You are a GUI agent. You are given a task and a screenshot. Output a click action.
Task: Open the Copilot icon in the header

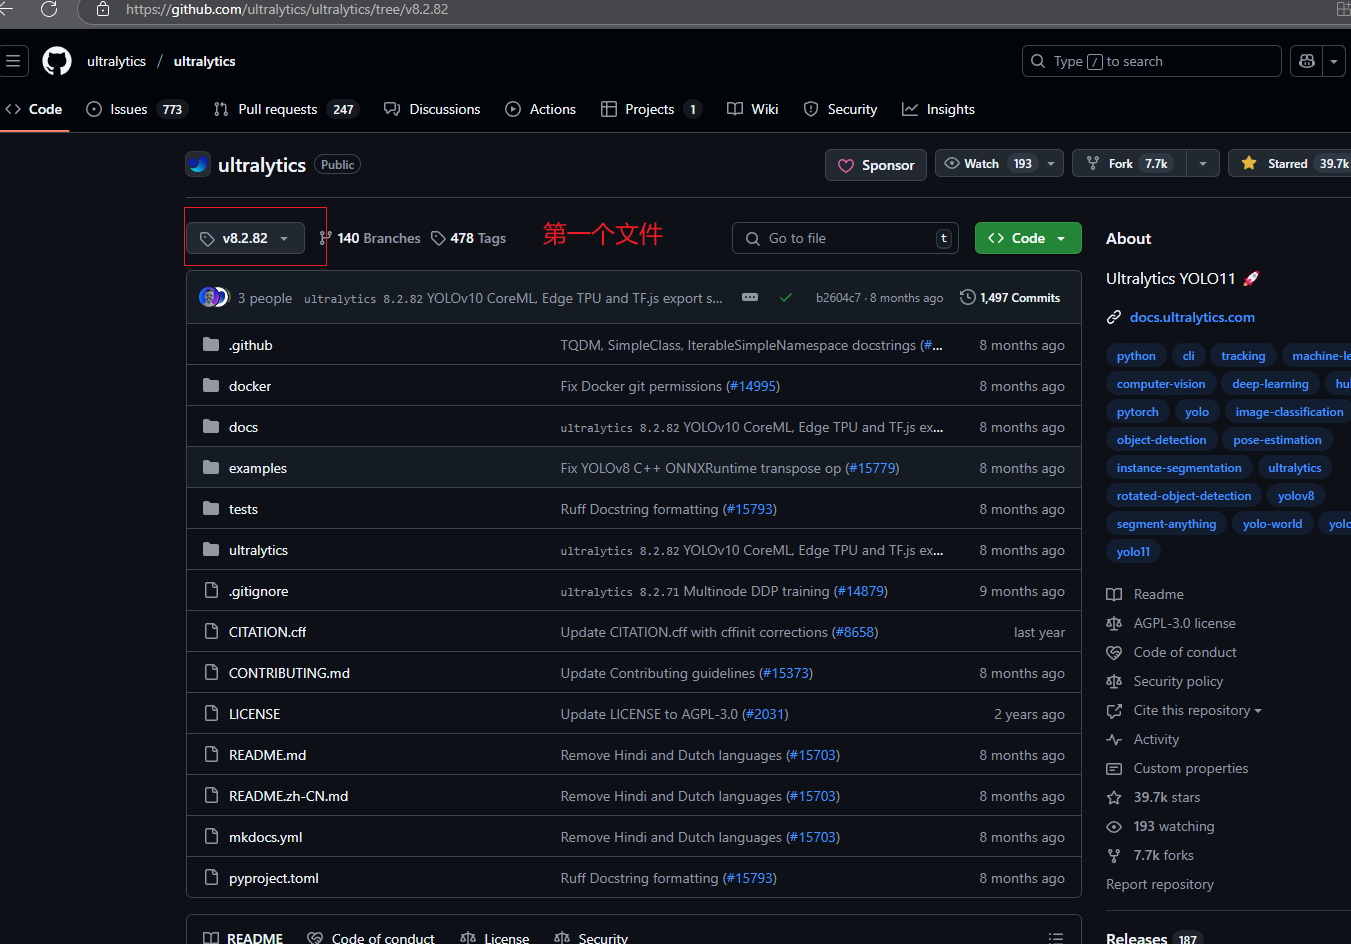(x=1306, y=61)
